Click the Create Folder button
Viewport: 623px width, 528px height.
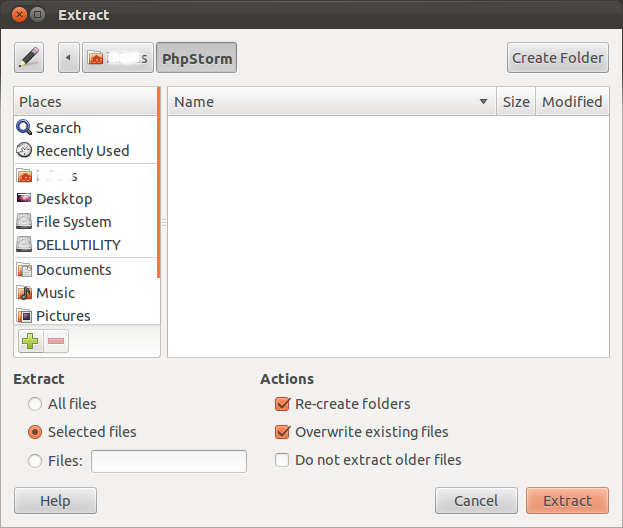[557, 58]
